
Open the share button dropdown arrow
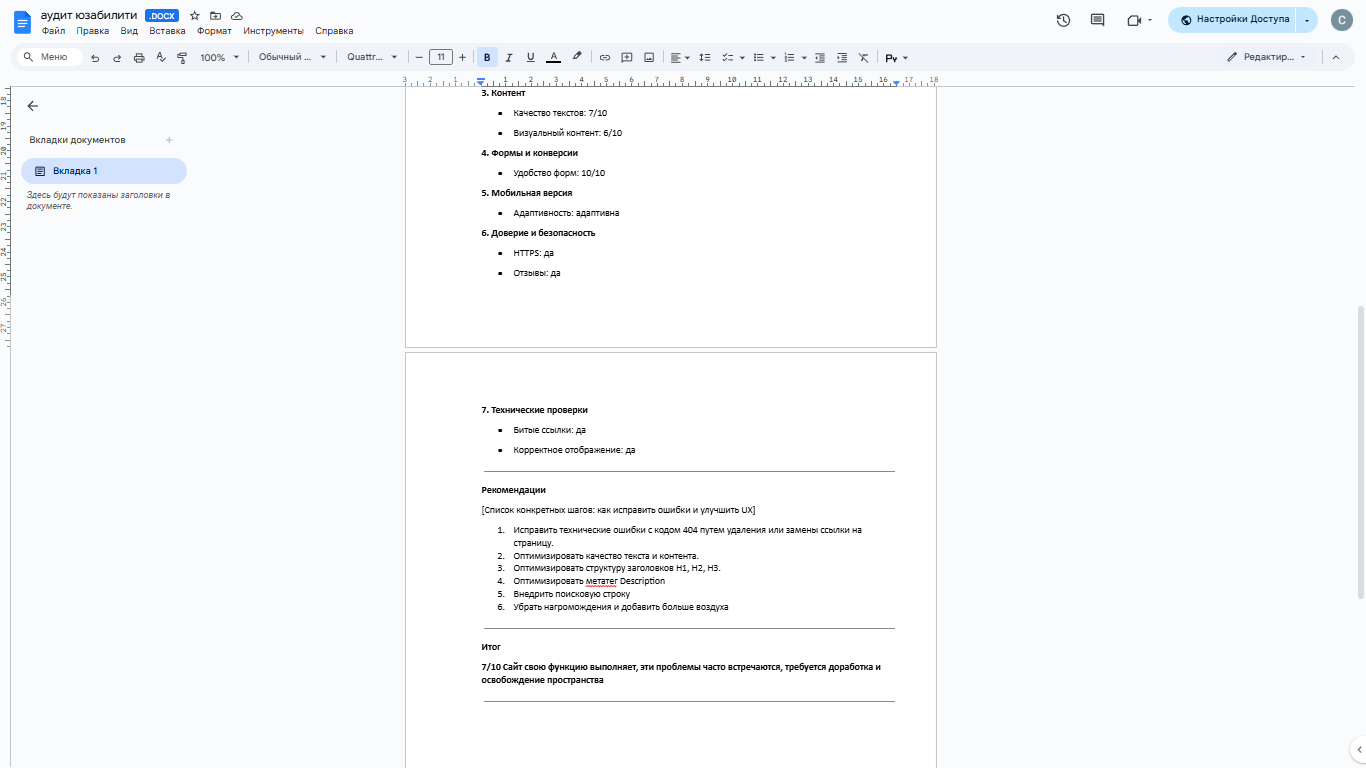(1307, 20)
